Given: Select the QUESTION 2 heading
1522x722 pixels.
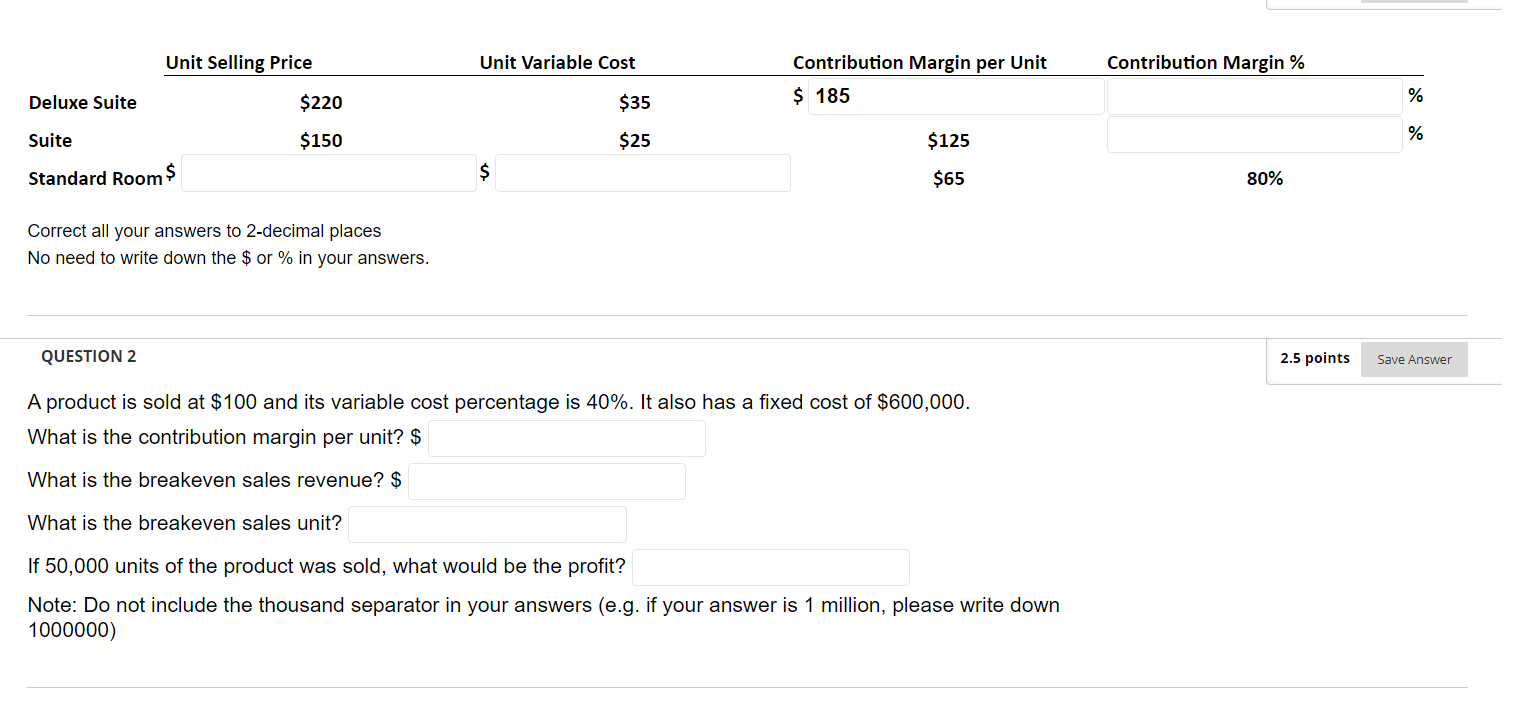Looking at the screenshot, I should (88, 355).
